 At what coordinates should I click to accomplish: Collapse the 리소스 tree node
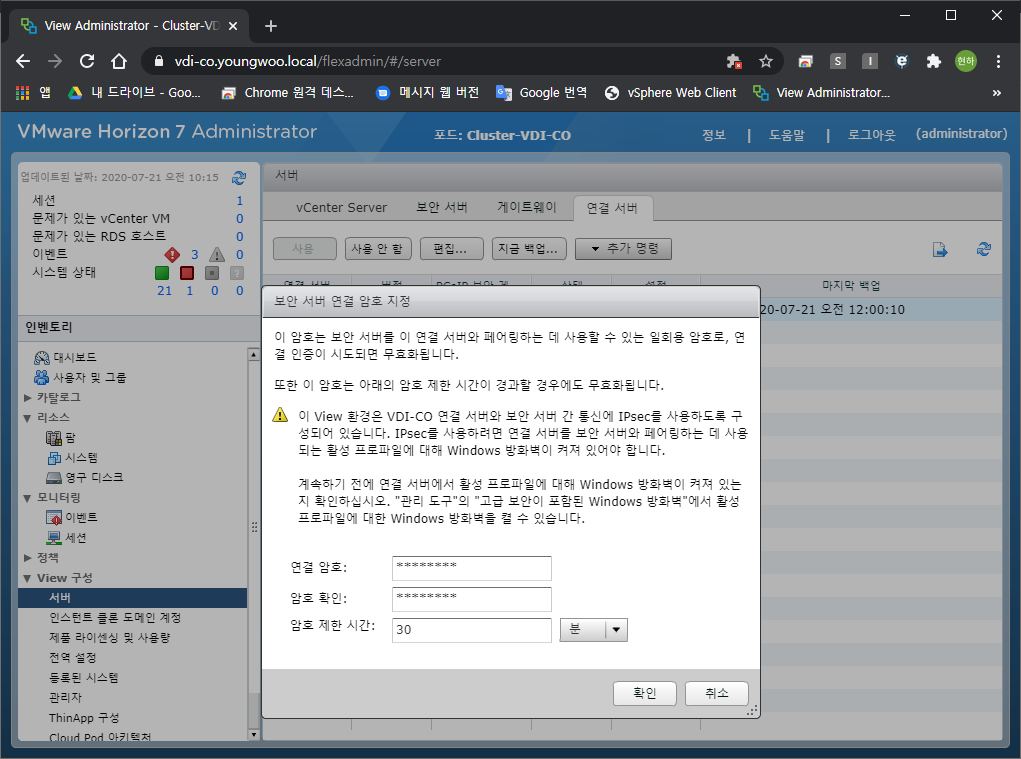[27, 418]
